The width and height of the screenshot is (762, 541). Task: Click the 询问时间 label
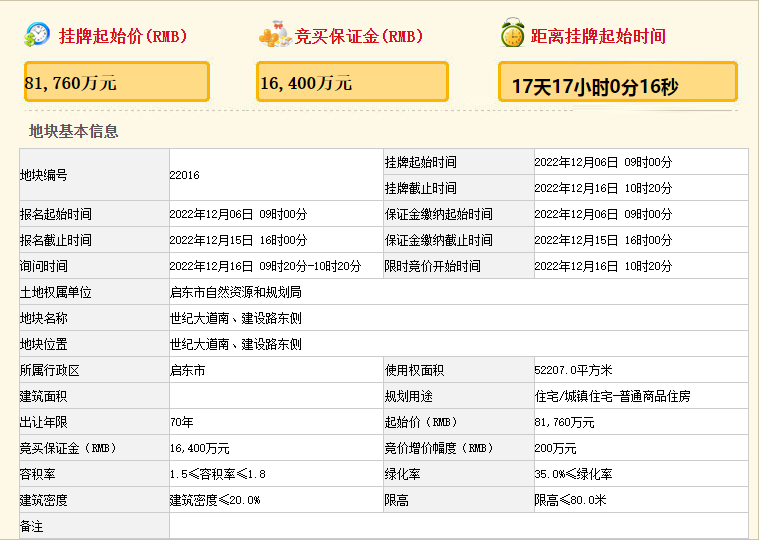[44, 266]
